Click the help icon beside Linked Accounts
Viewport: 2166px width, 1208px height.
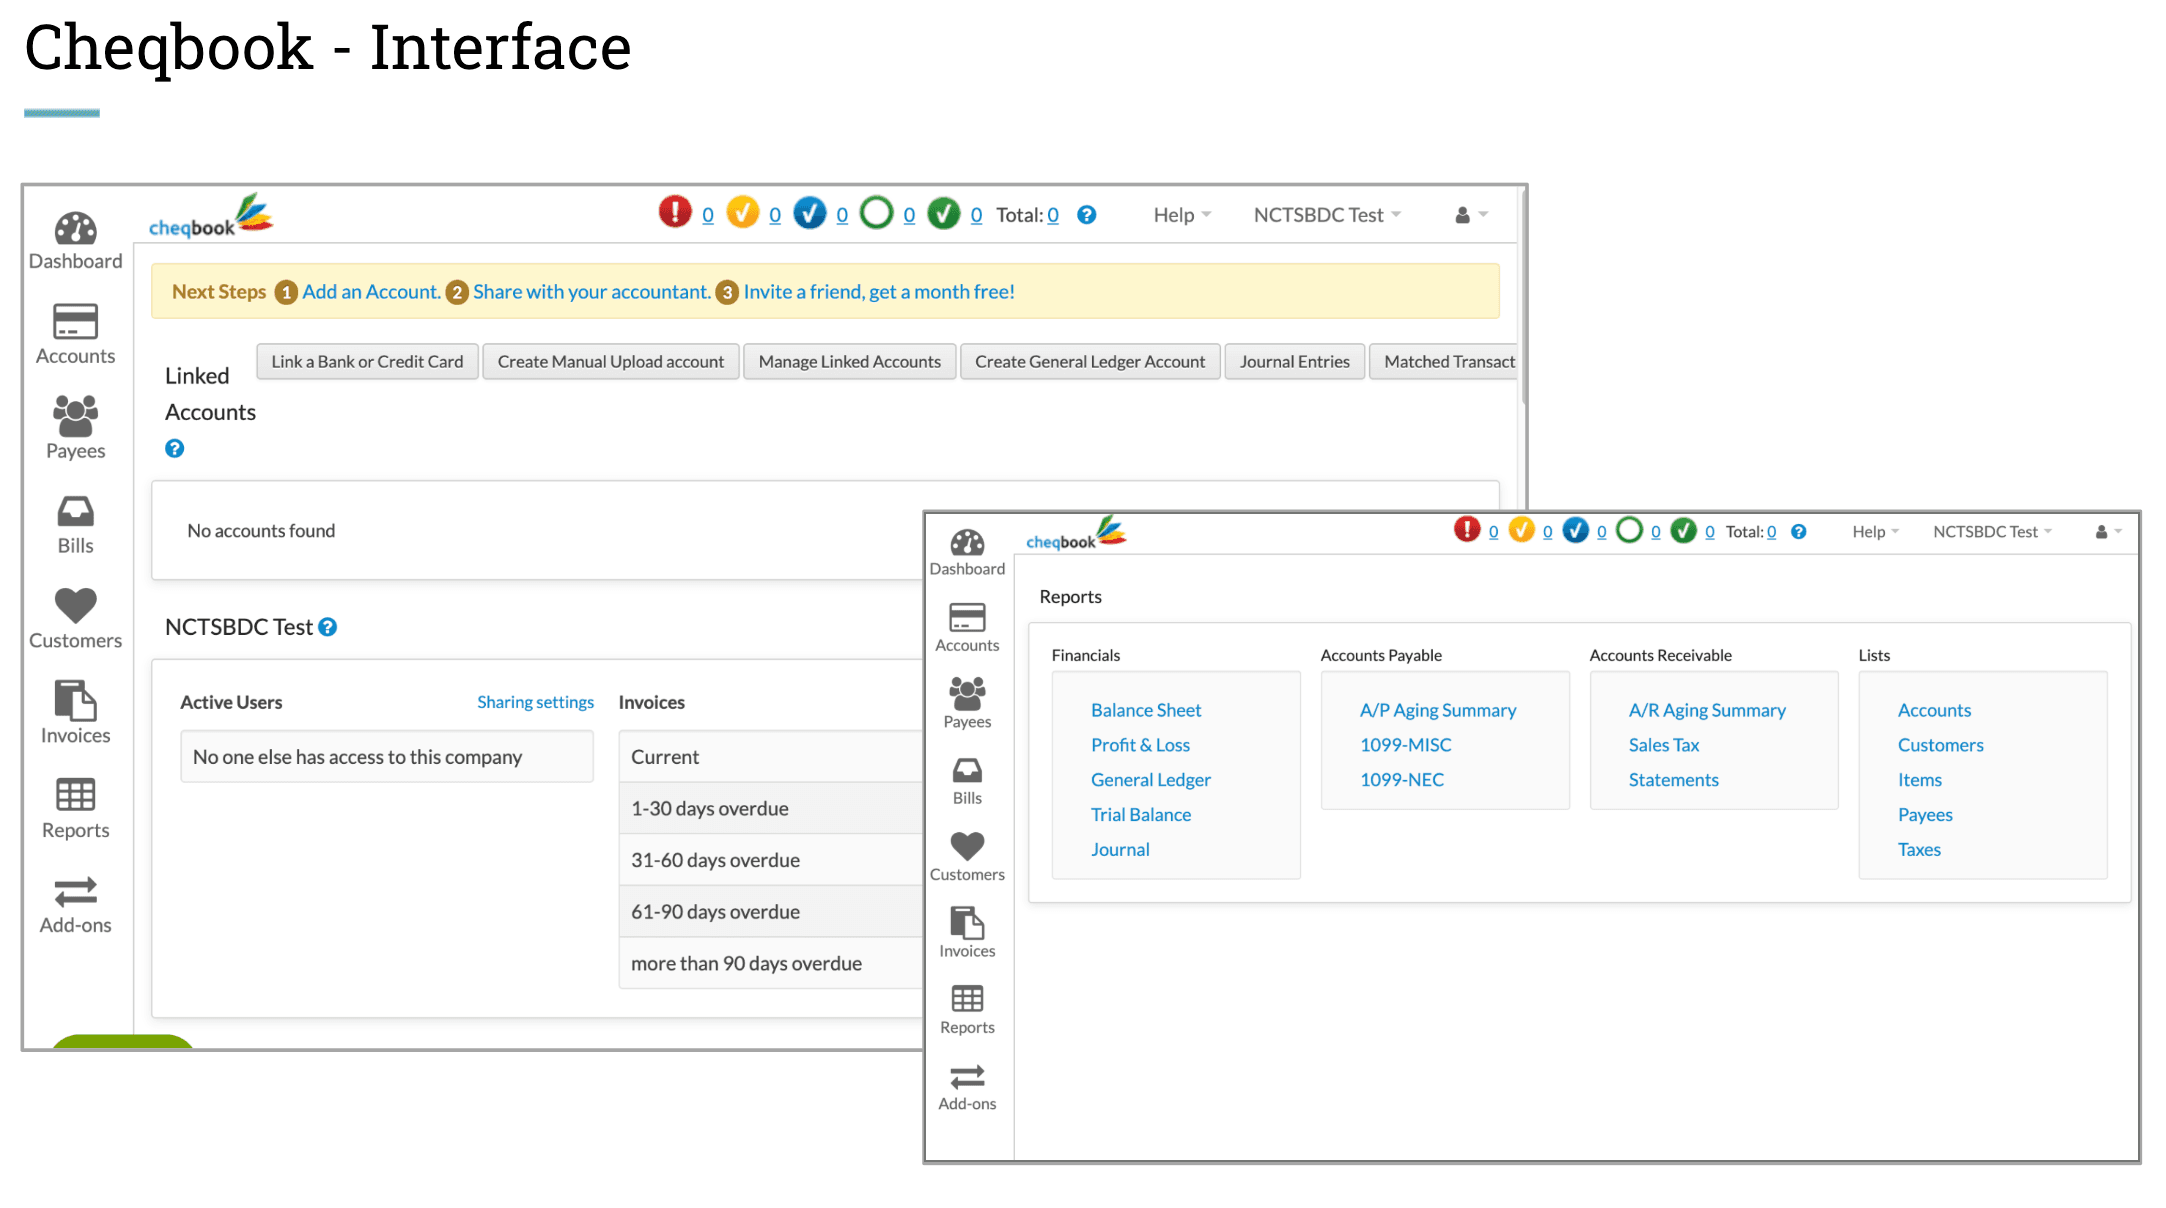[175, 448]
